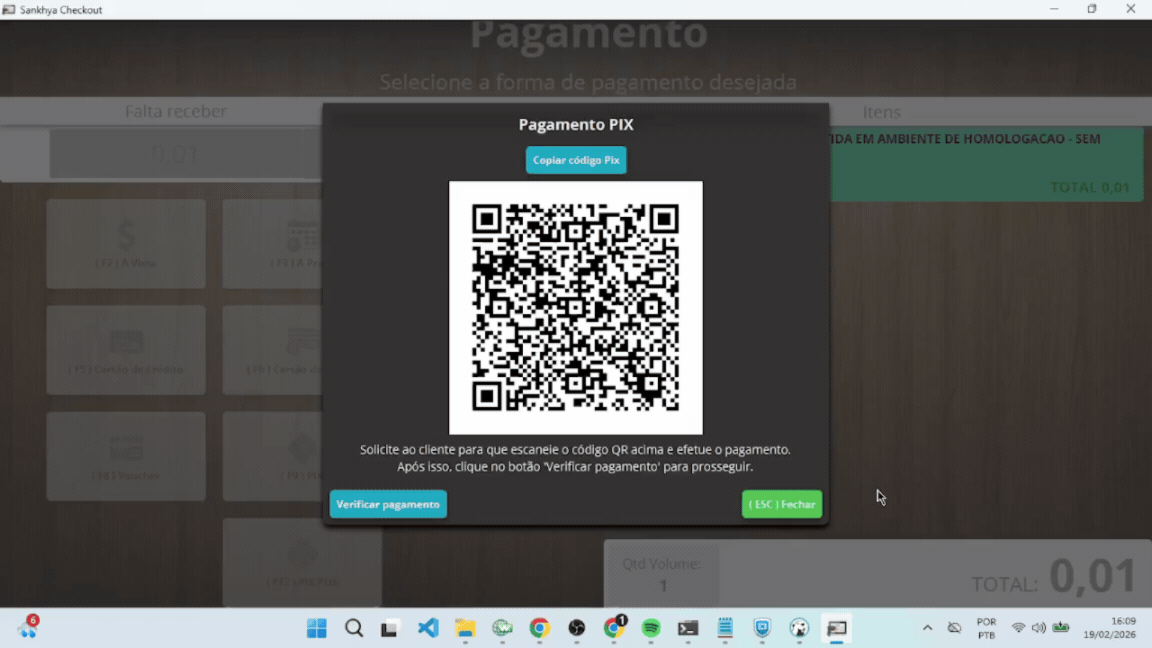The image size is (1152, 648).
Task: Copy the Pix code with Copiar código Pix
Action: click(575, 159)
